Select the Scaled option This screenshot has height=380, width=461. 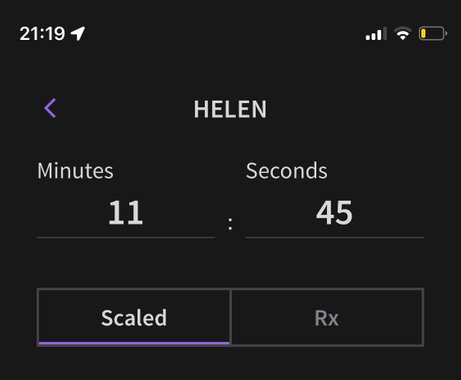tap(134, 317)
